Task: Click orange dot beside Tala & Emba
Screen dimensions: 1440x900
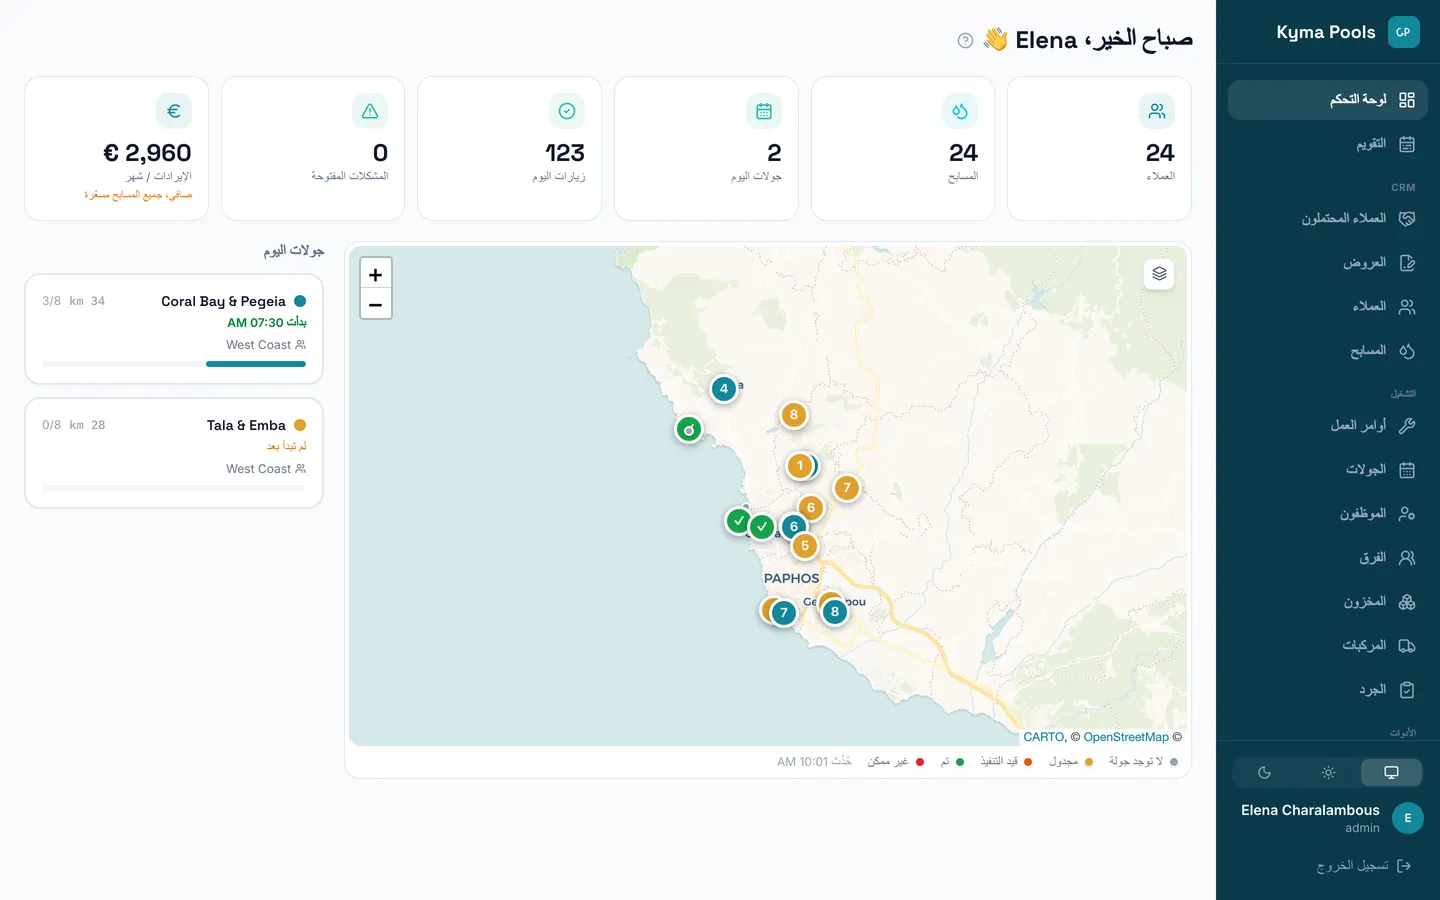Action: [300, 425]
